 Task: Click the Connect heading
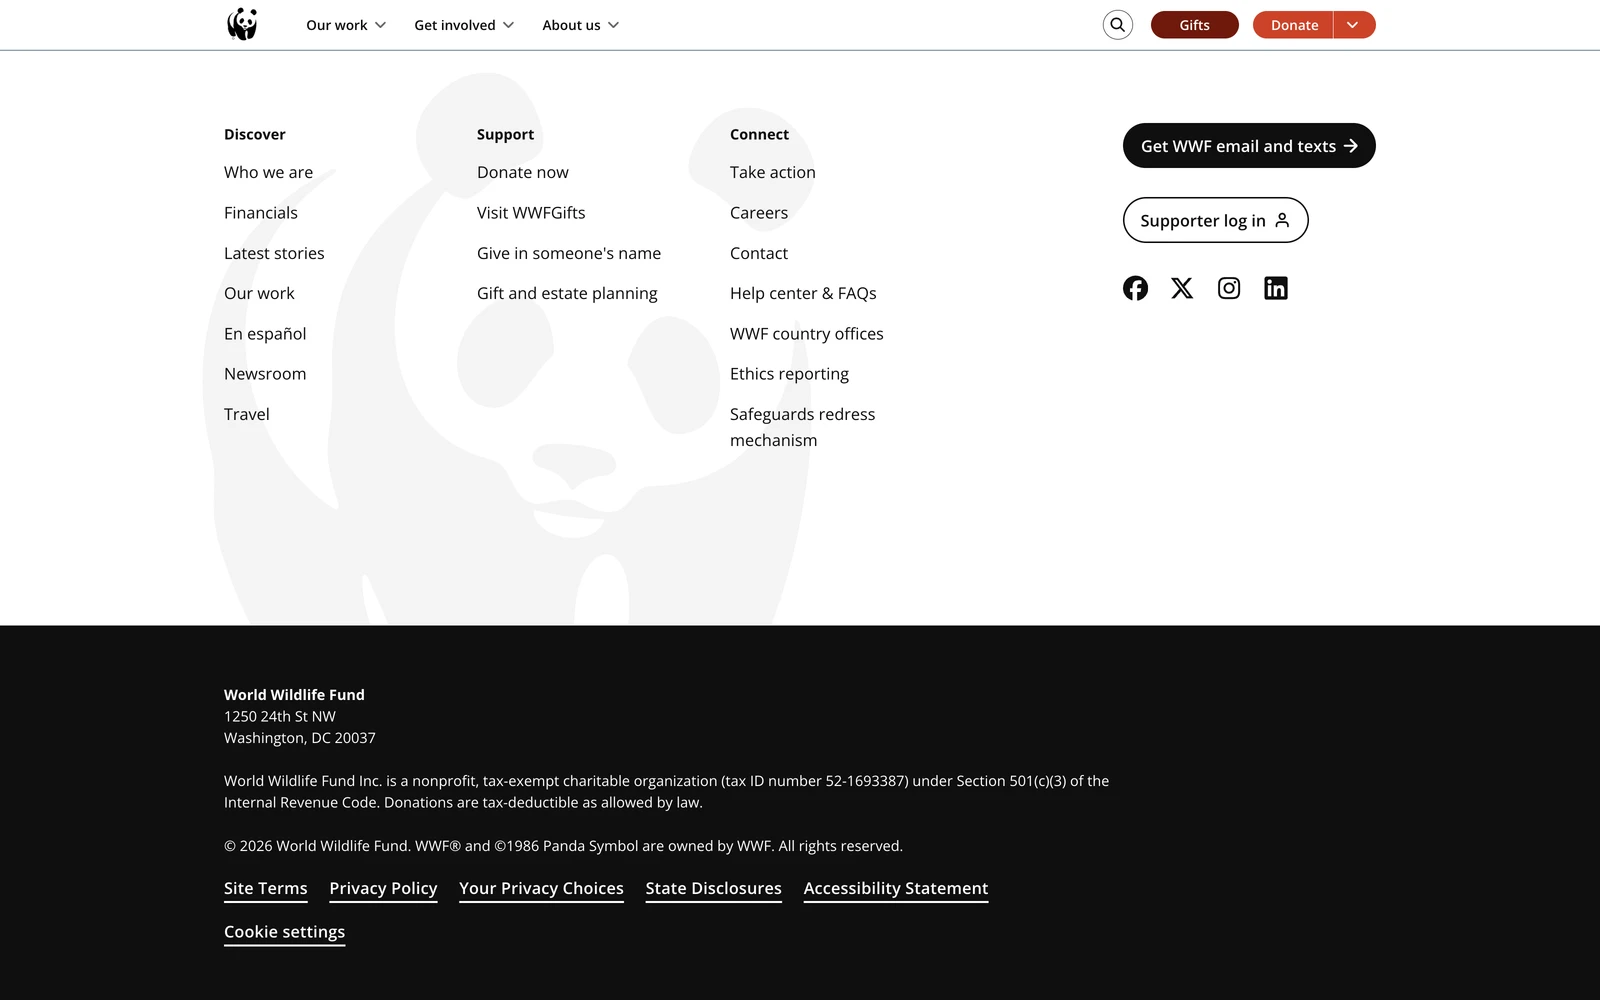pos(759,134)
